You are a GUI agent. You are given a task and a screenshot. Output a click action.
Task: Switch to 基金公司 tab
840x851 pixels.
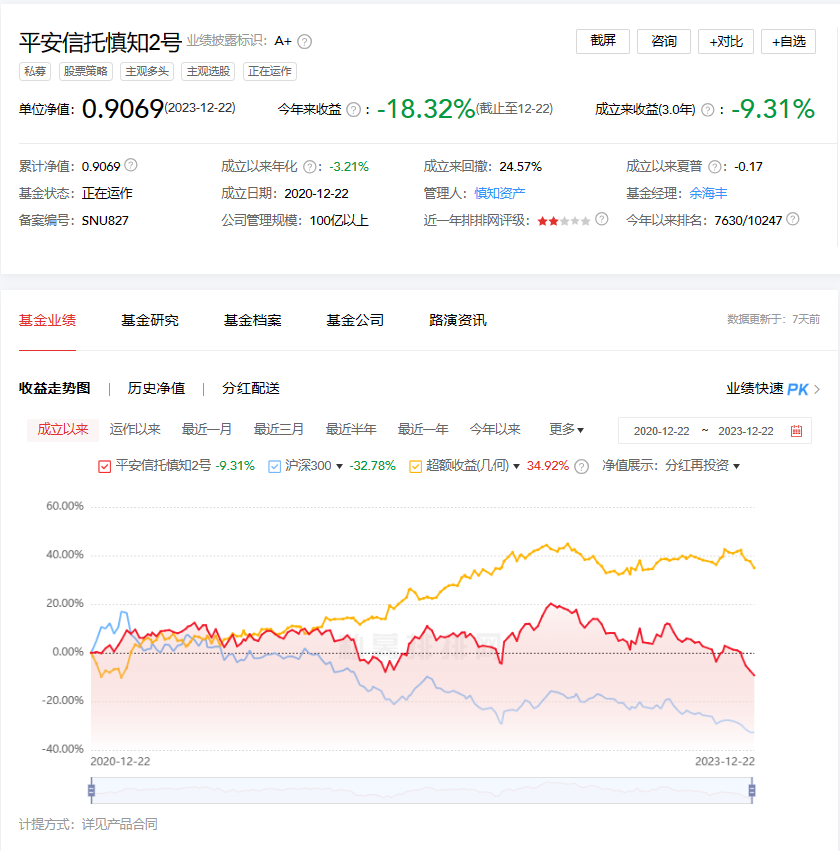coord(355,320)
